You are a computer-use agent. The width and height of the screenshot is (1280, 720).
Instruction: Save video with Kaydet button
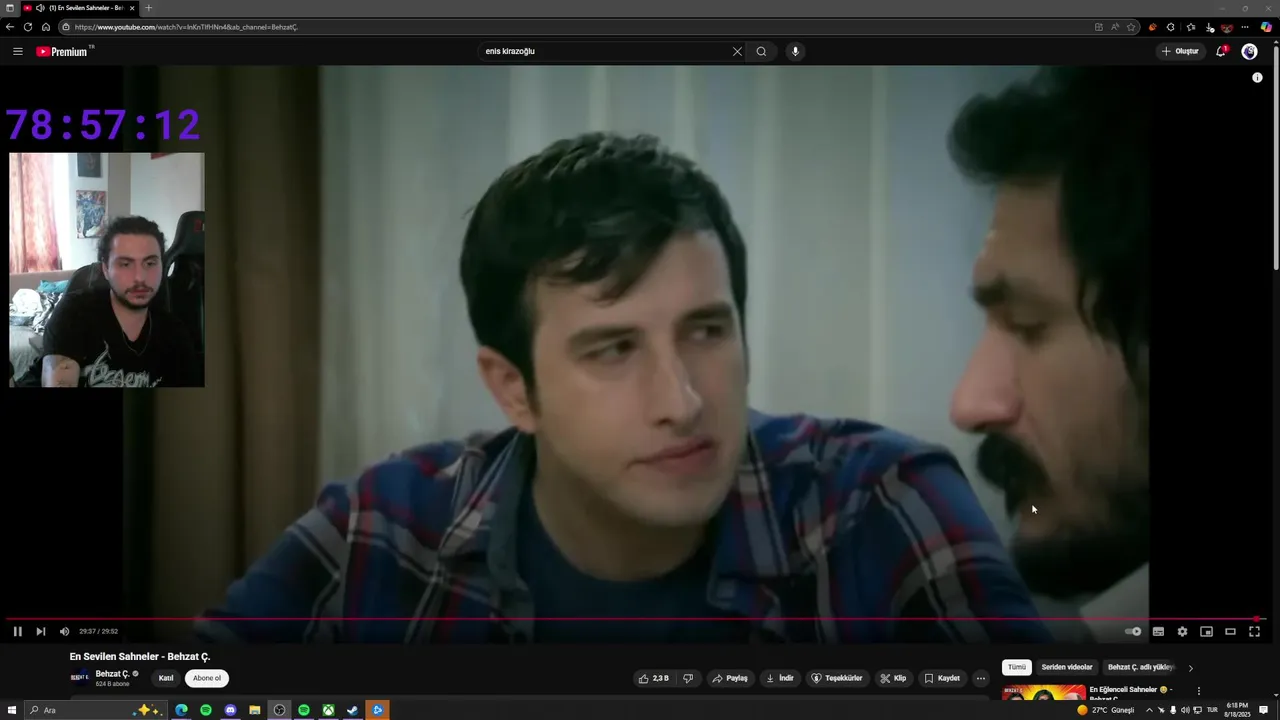(x=942, y=678)
